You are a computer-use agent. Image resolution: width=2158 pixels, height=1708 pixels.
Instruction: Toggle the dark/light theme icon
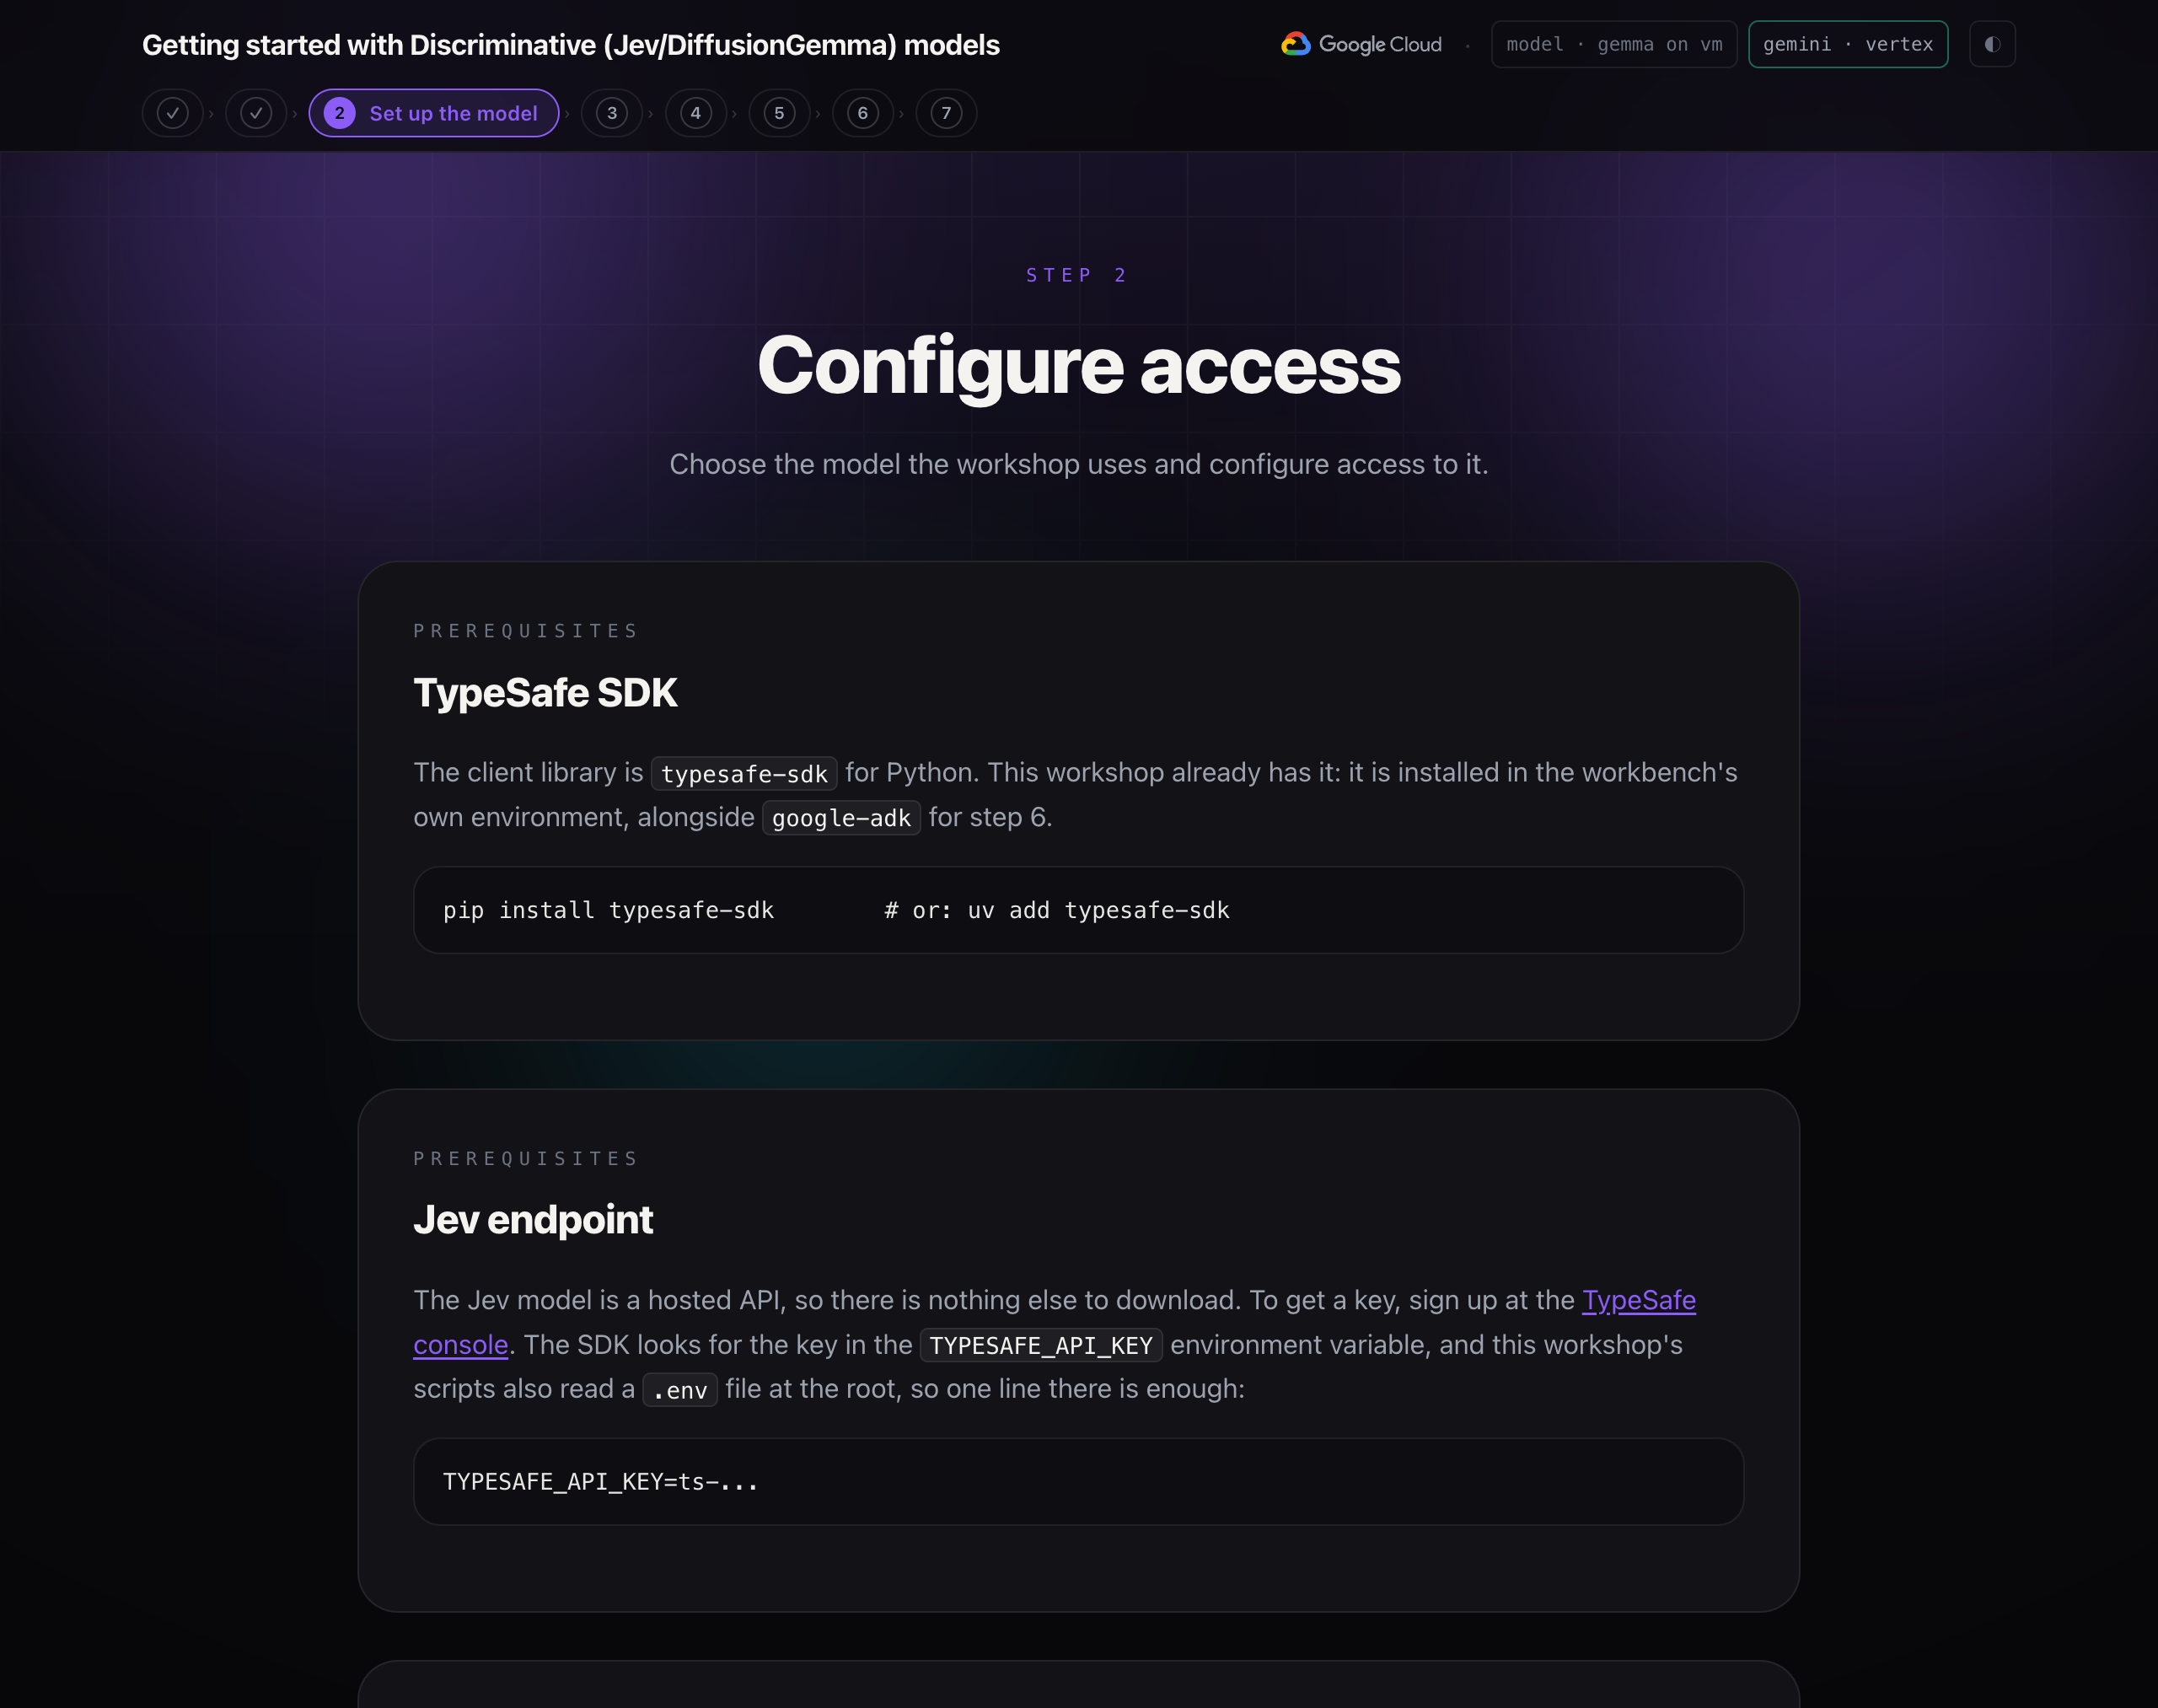(x=1992, y=44)
